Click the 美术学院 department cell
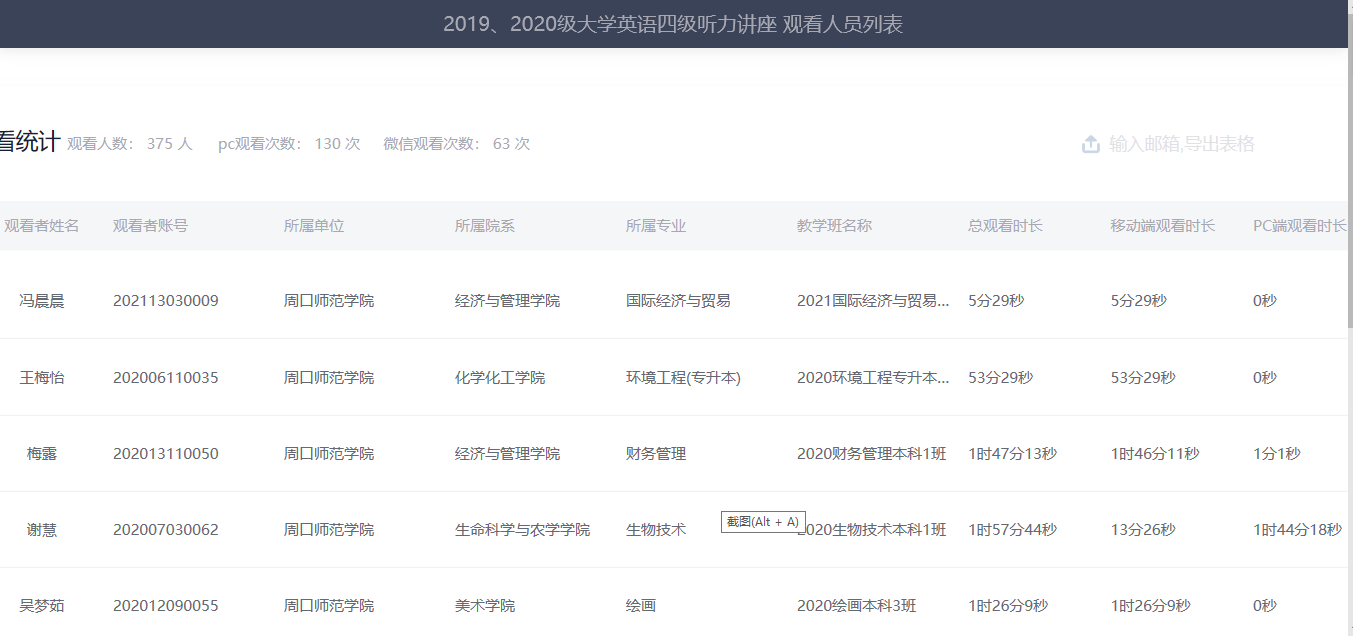 (485, 606)
